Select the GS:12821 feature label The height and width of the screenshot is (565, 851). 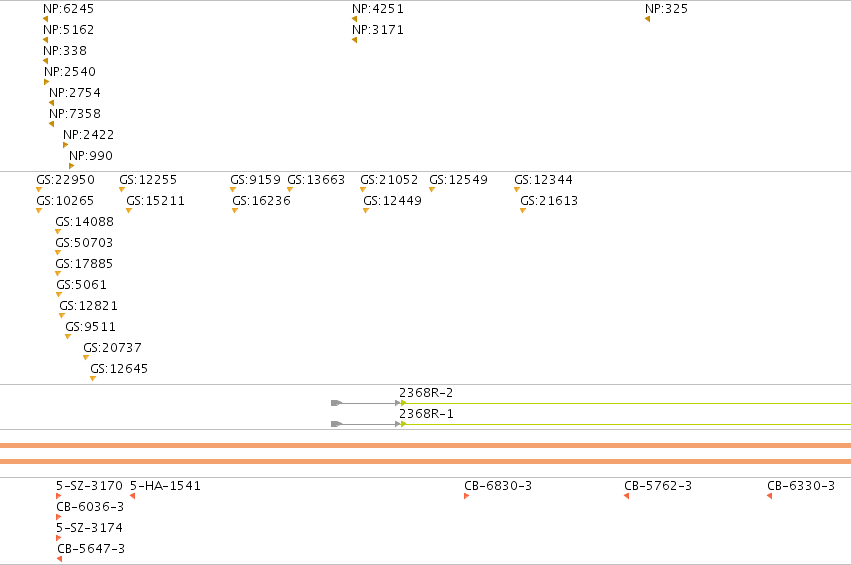click(88, 306)
